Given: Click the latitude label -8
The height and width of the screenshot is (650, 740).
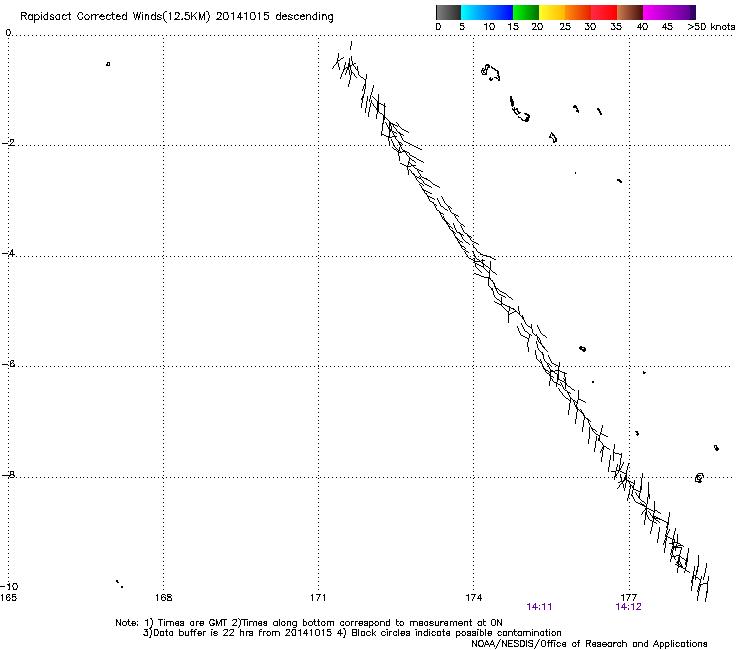Looking at the screenshot, I should 8,475.
